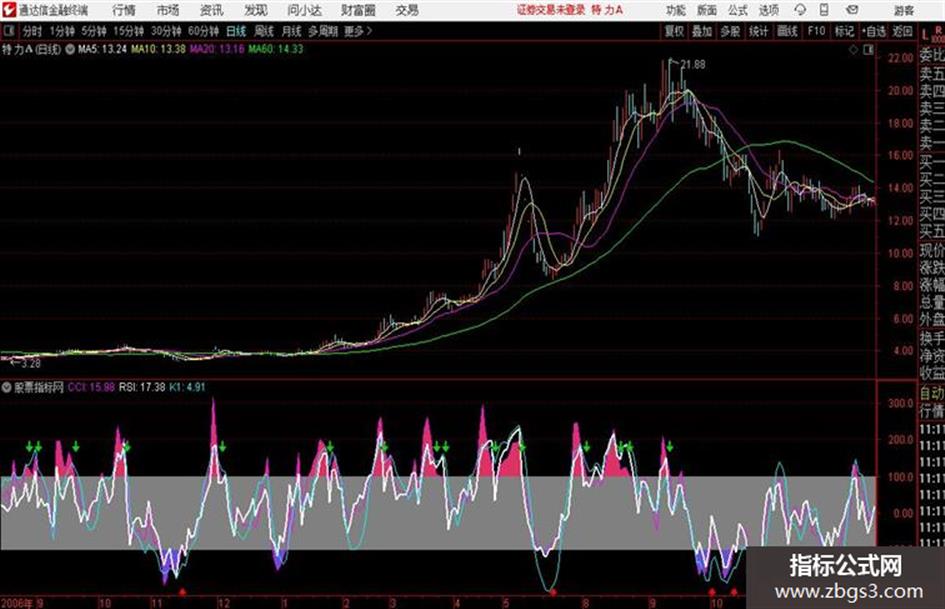The image size is (945, 609).
Task: Open the mobile phone icon in title bar
Action: point(824,10)
